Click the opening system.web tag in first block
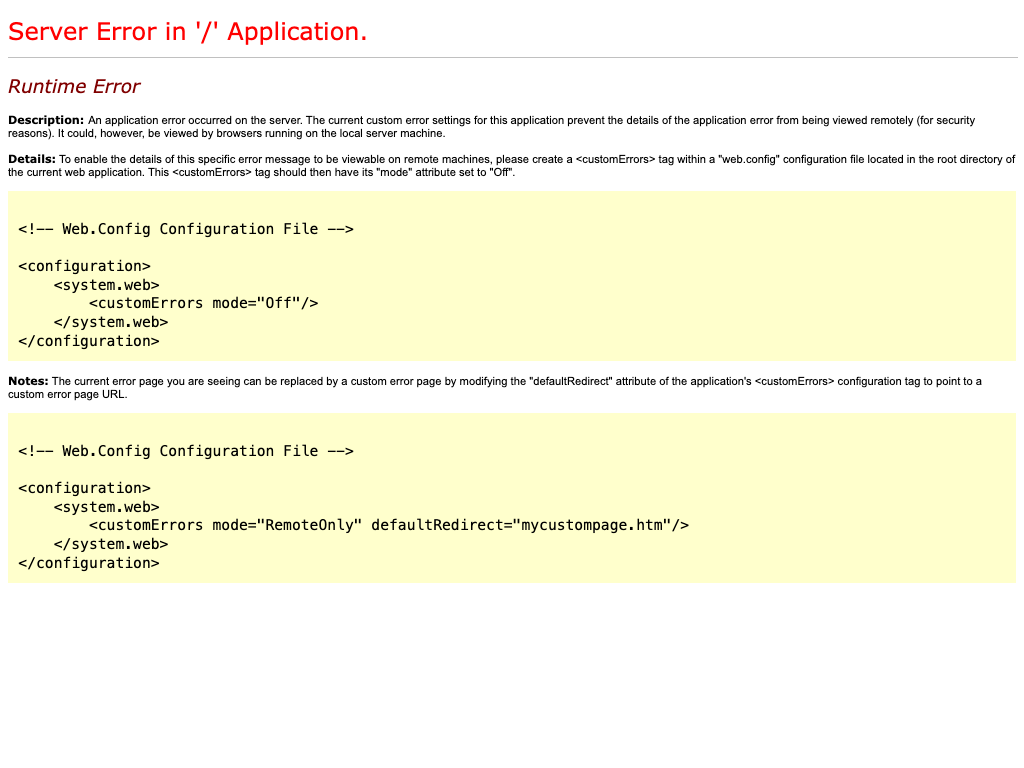Screen dimensions: 1024x768 pyautogui.click(x=106, y=285)
